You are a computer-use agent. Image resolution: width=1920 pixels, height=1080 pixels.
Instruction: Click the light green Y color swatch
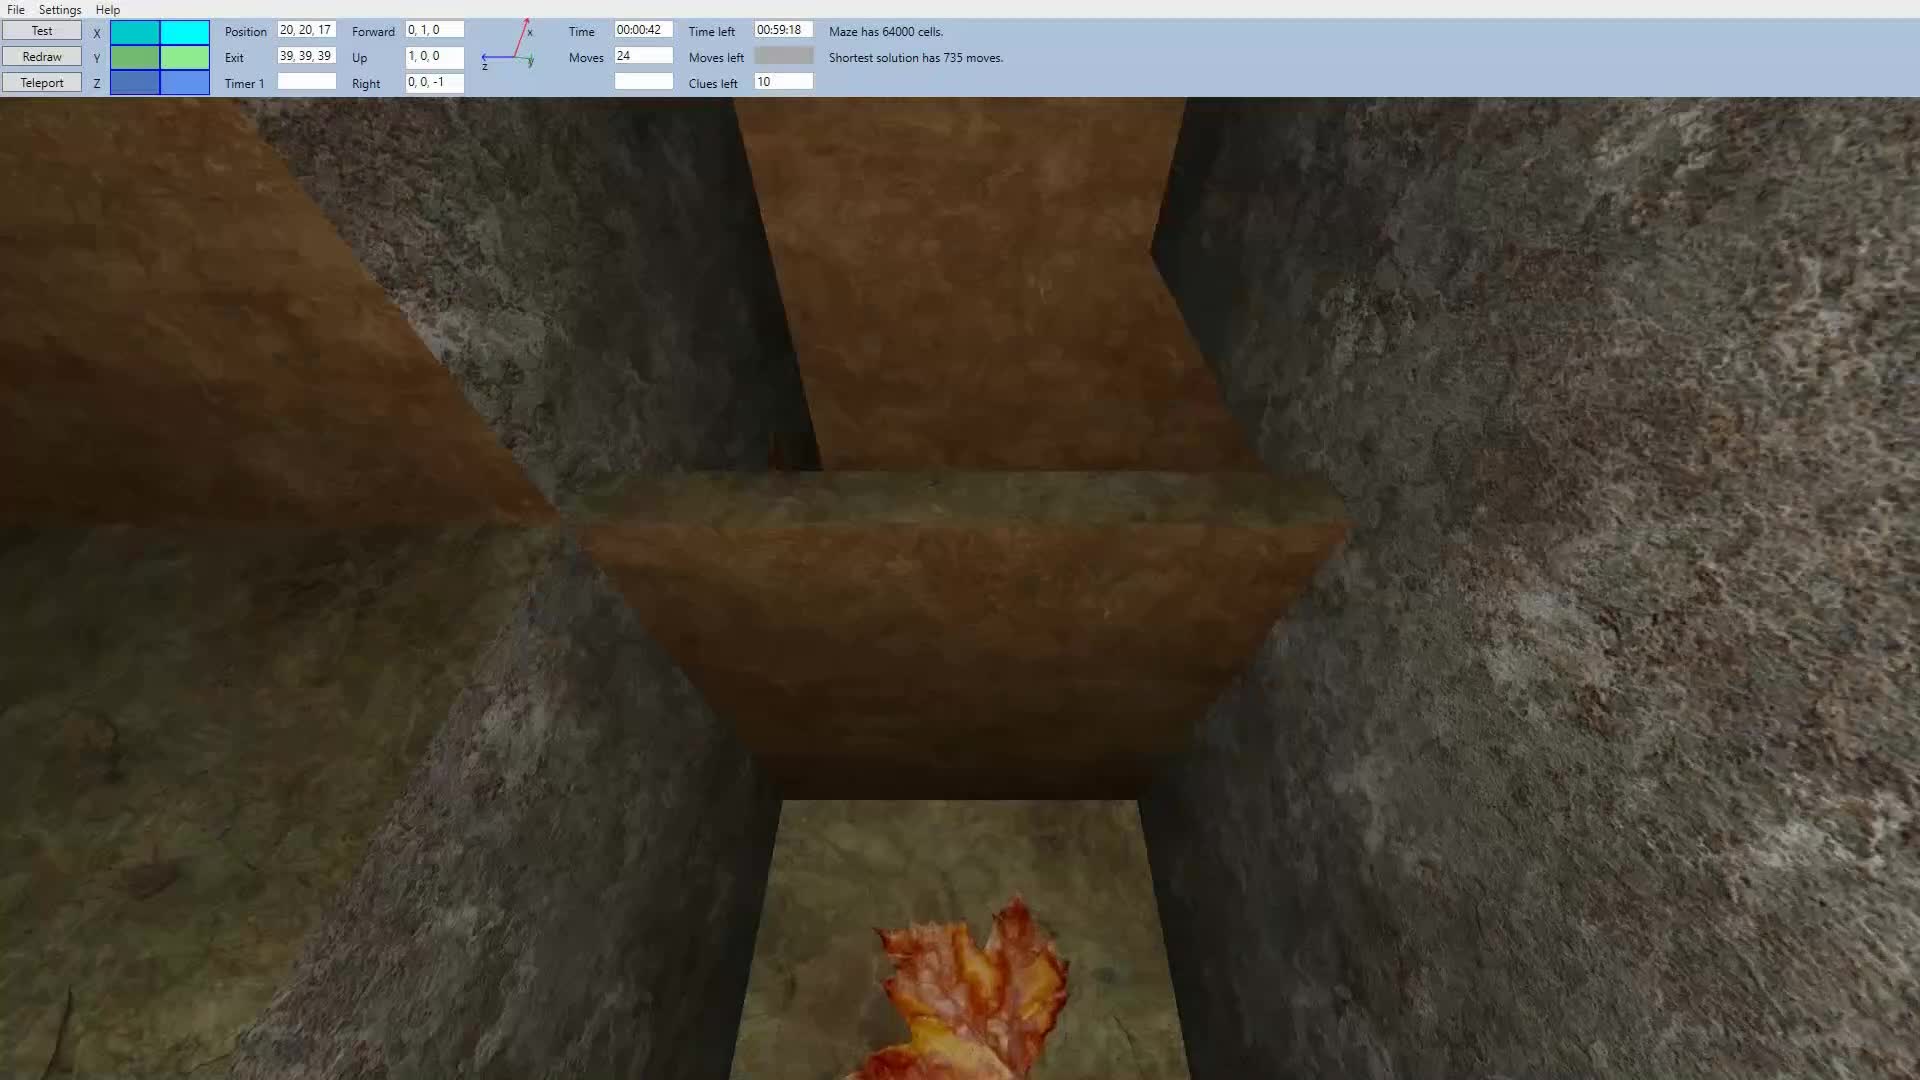click(185, 58)
